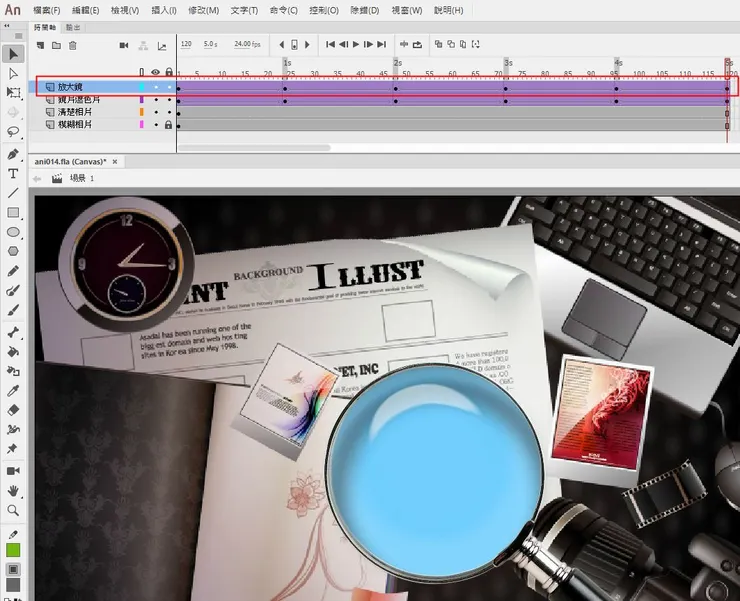
Task: Step back one frame
Action: 344,44
